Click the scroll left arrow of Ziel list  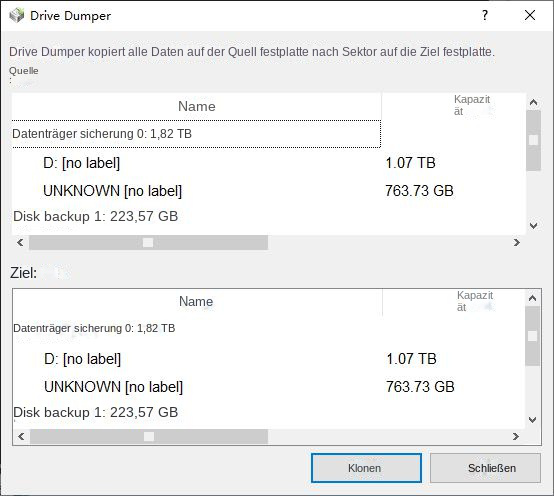point(22,437)
